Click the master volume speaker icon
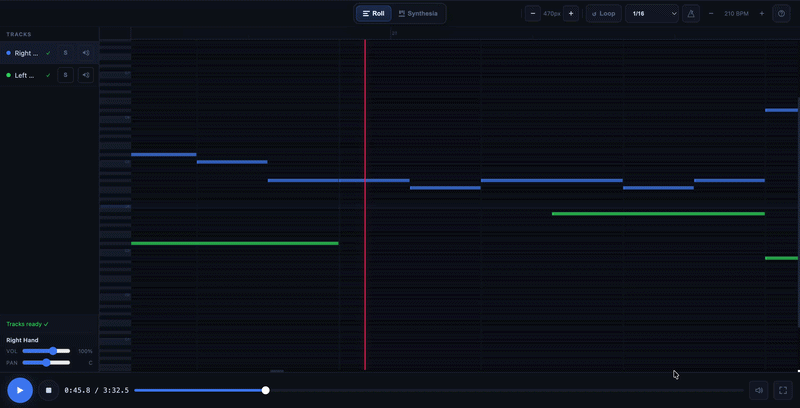Screen dimensions: 800x408 pos(759,390)
